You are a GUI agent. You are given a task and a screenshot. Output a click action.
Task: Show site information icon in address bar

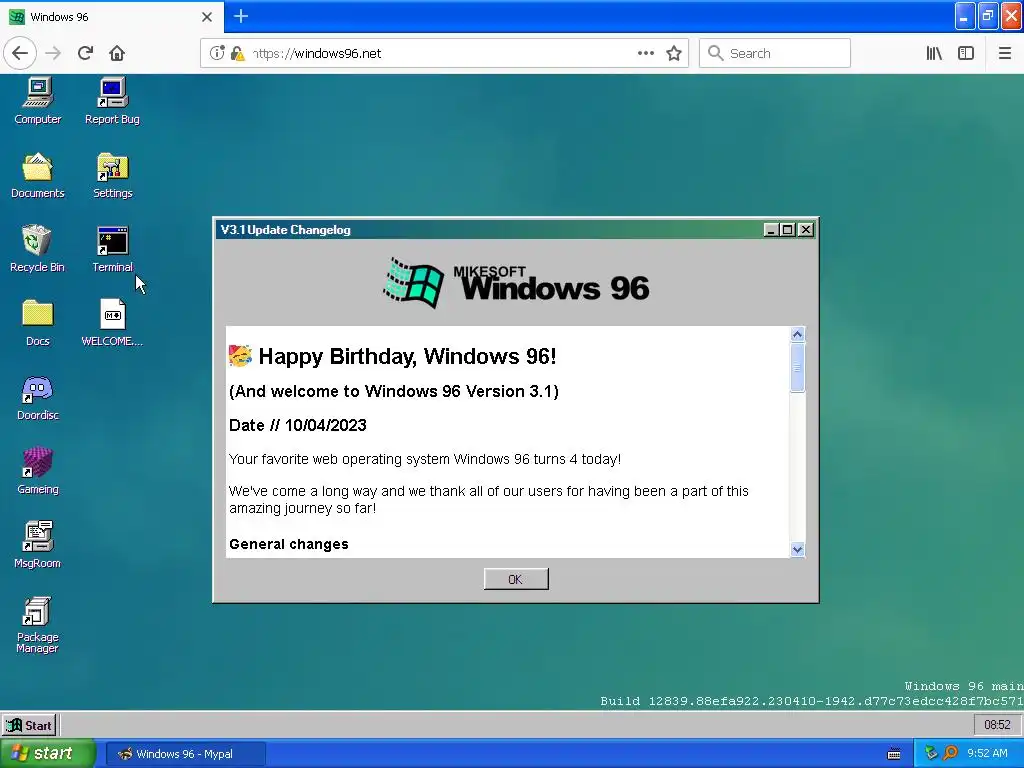tap(217, 53)
